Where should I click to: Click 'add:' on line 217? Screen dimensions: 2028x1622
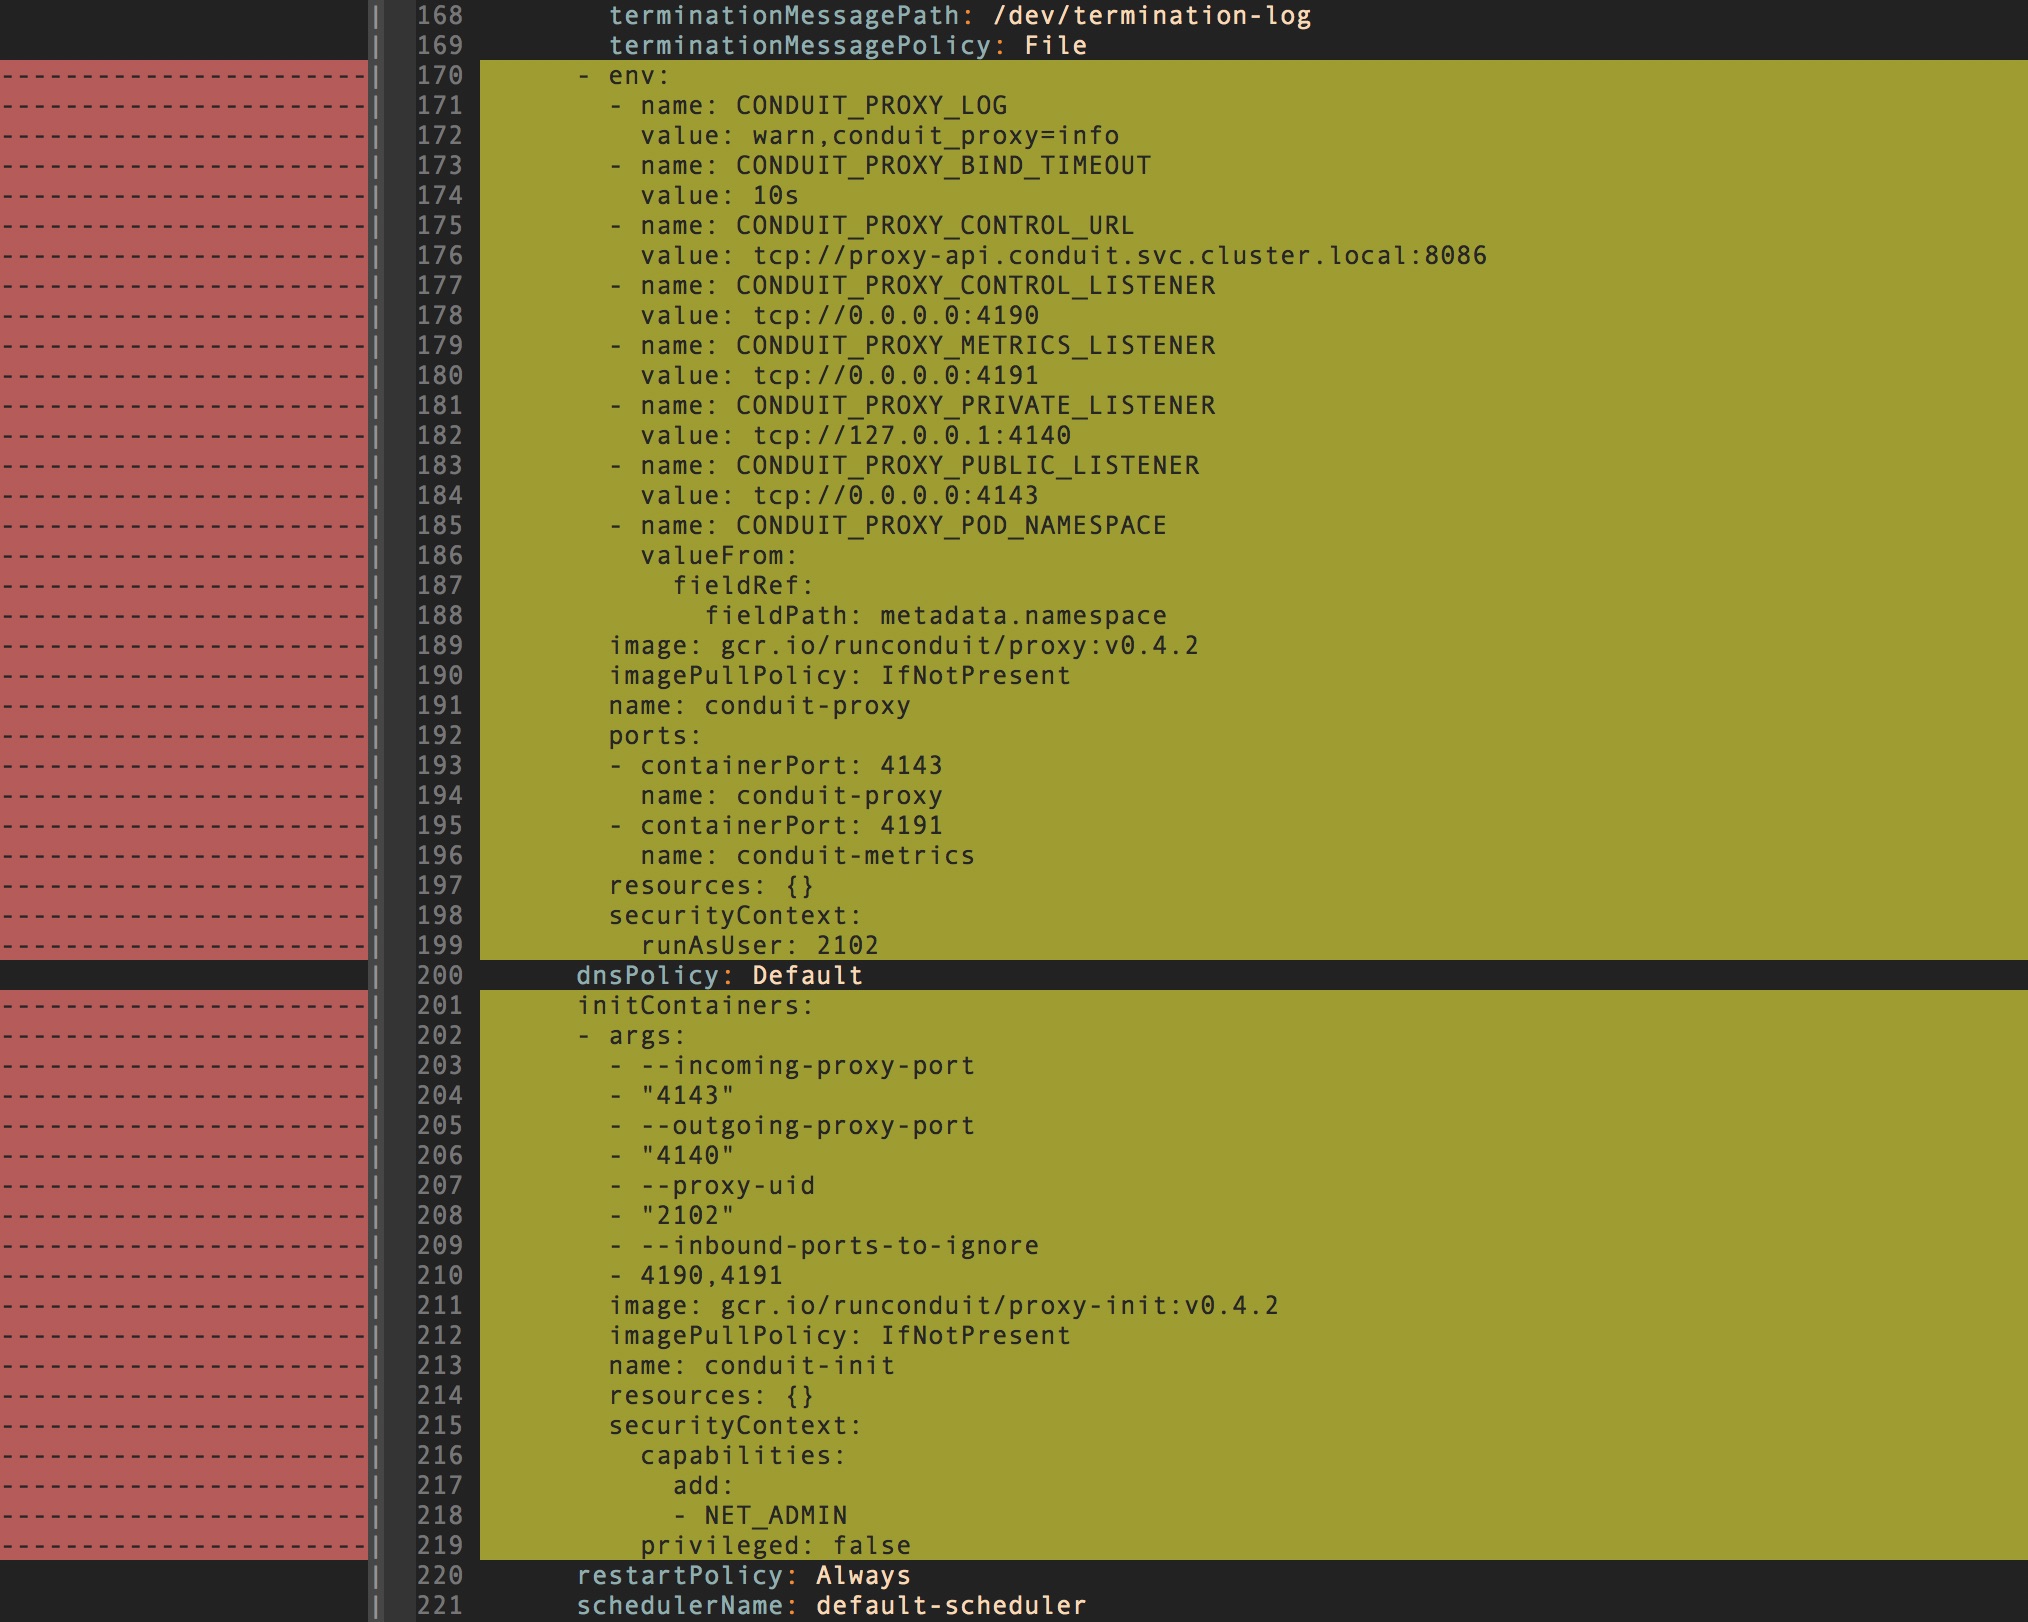pos(704,1486)
